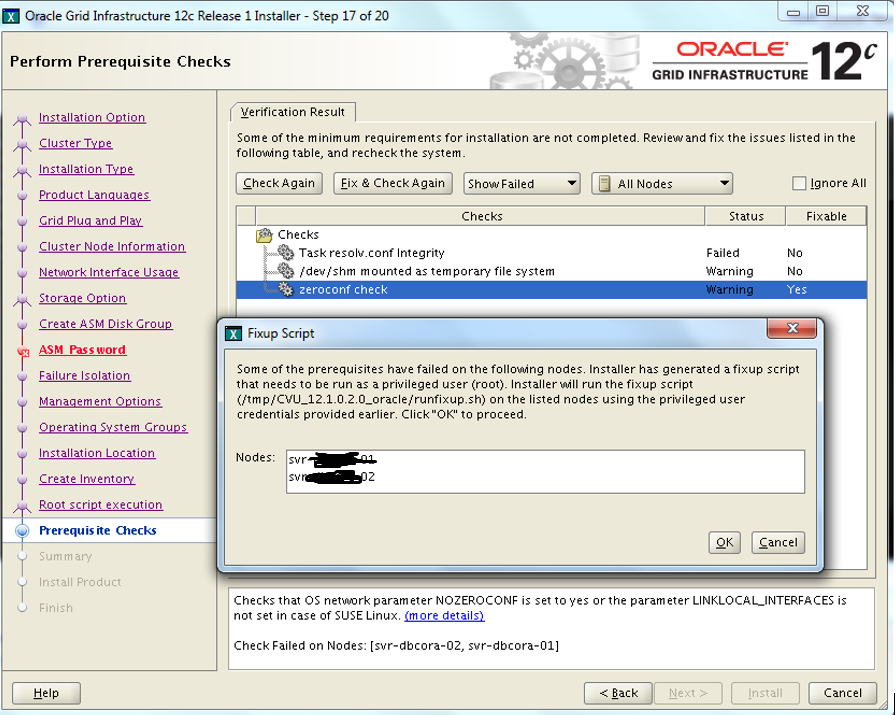The image size is (896, 715).
Task: Click the Checks folder icon in table
Action: pyautogui.click(x=264, y=235)
